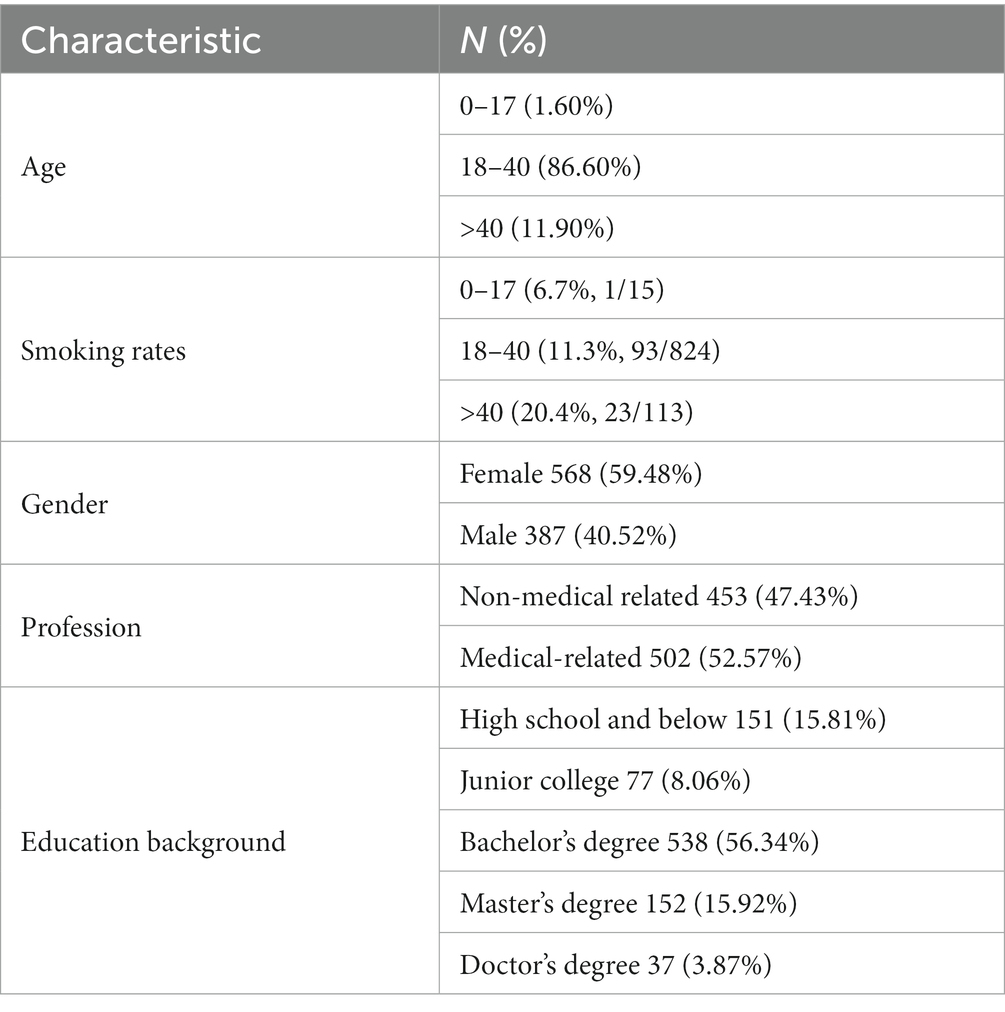The height and width of the screenshot is (1012, 1005).
Task: Select the Age row label
Action: 43,167
